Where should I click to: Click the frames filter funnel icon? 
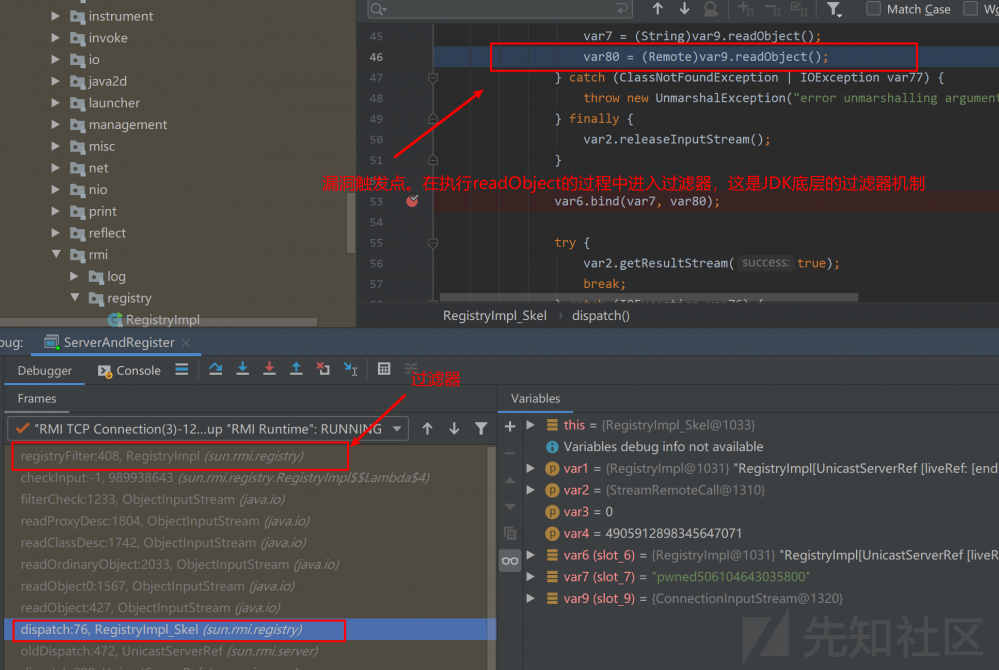pos(481,429)
